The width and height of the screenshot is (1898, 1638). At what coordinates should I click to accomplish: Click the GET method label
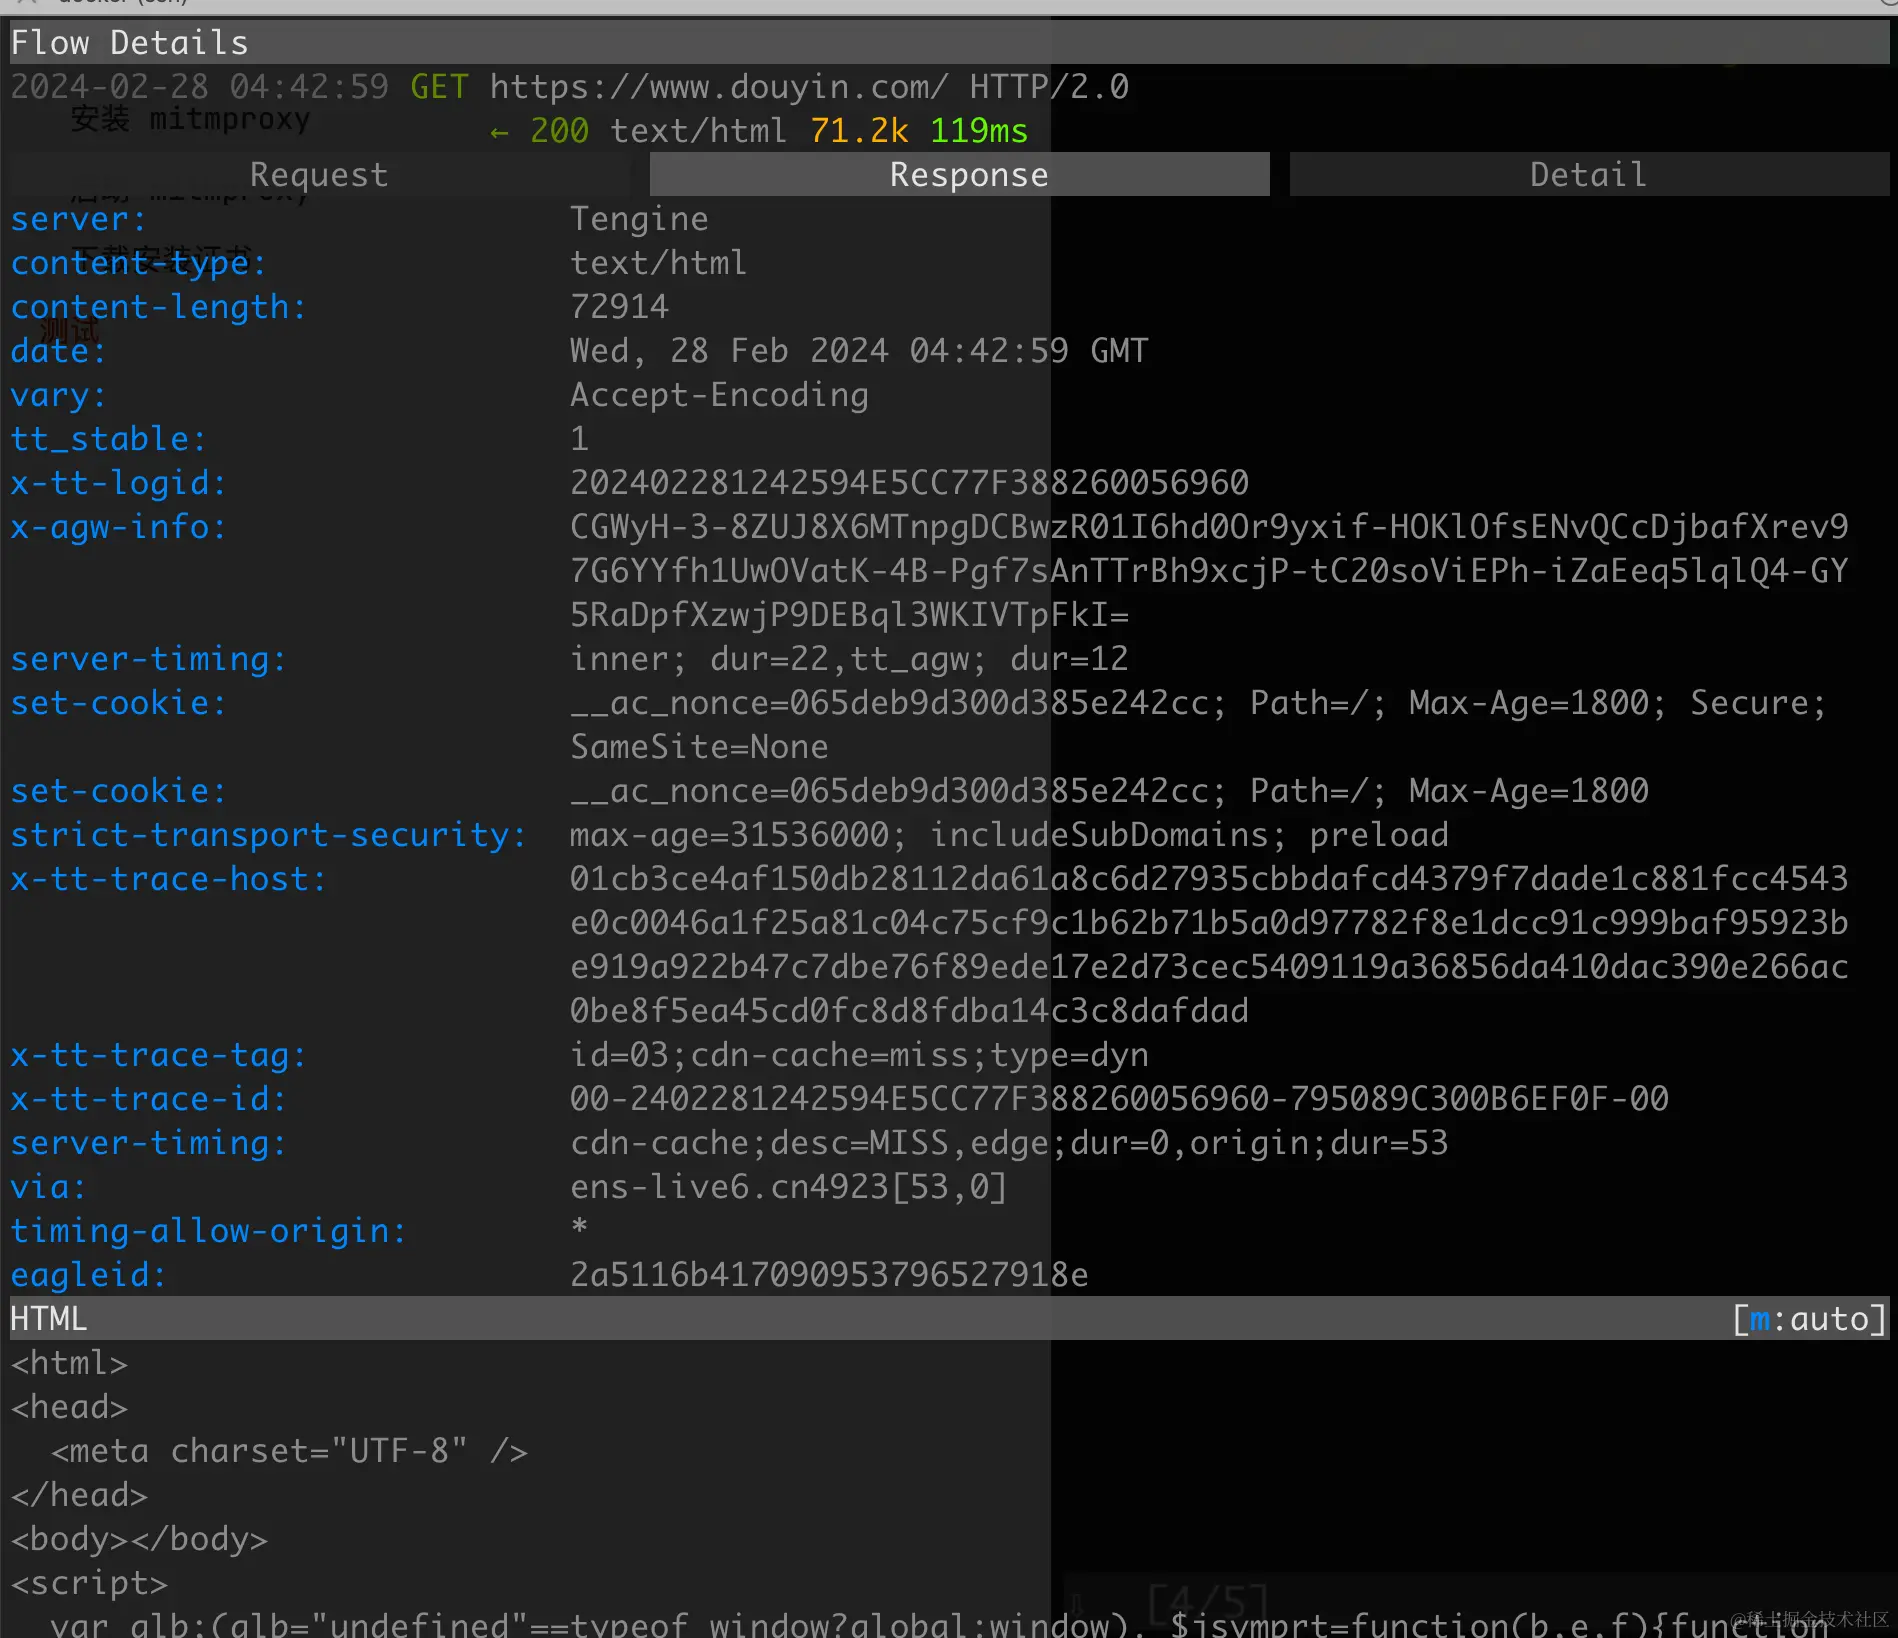pos(439,87)
